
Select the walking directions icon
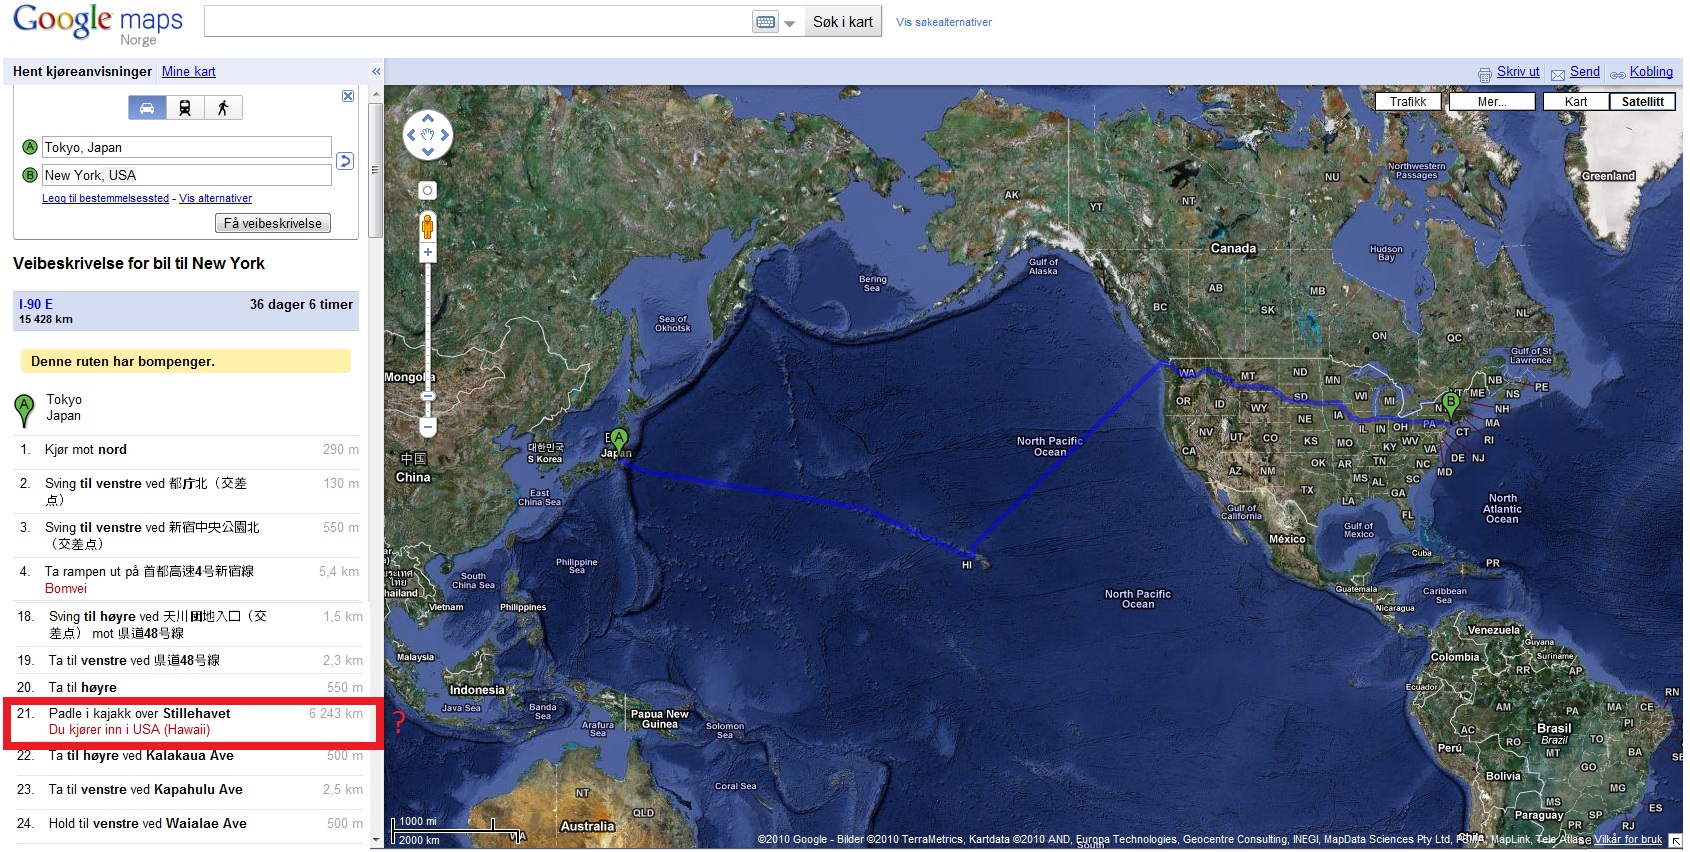pos(223,108)
